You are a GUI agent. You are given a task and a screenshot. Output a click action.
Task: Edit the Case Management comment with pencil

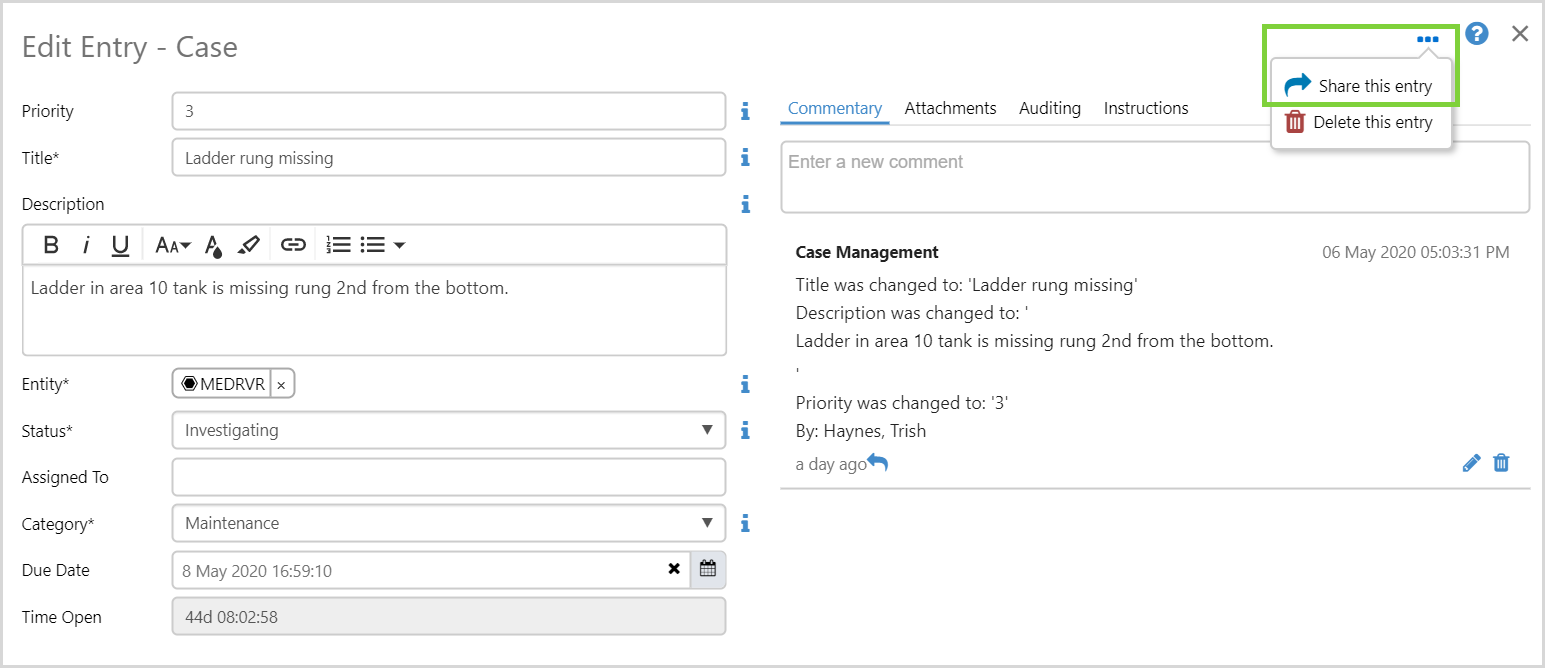point(1471,463)
